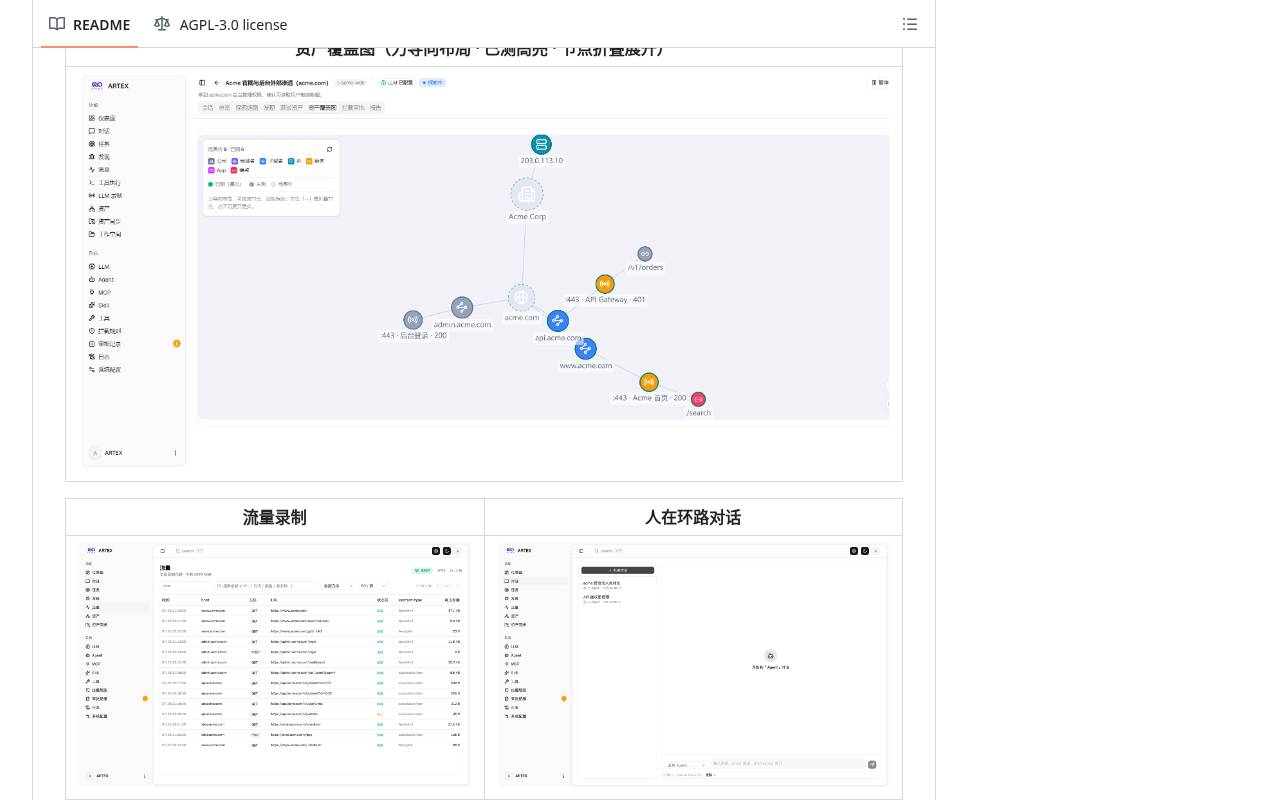Image resolution: width=1280 pixels, height=800 pixels.
Task: Open the 人在环路对话 chat screenshot
Action: [693, 665]
